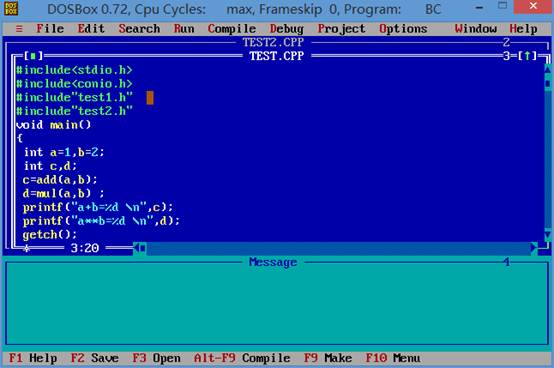Click F9 Make in status bar
Viewport: 554px width, 368px height.
pyautogui.click(x=328, y=358)
